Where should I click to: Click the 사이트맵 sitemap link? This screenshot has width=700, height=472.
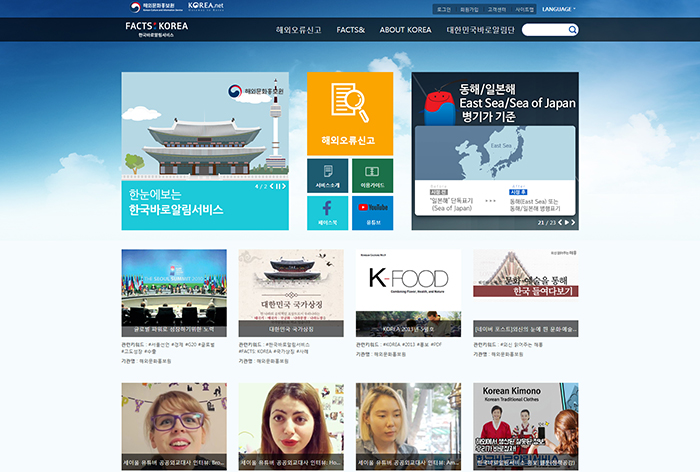click(x=524, y=9)
